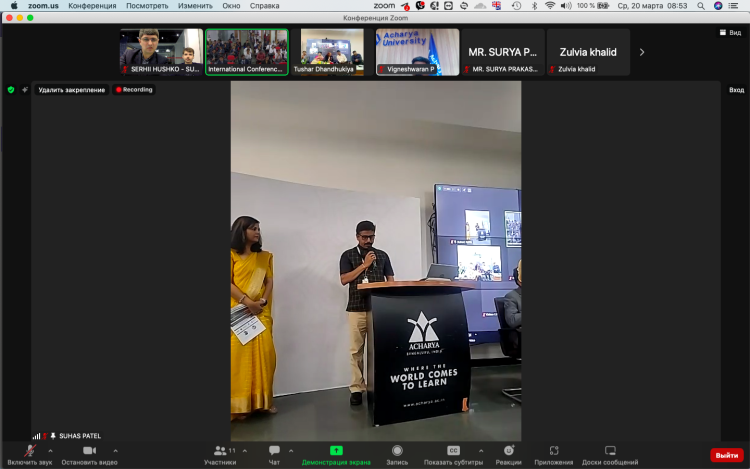Open the Участники participants panel

click(220, 451)
